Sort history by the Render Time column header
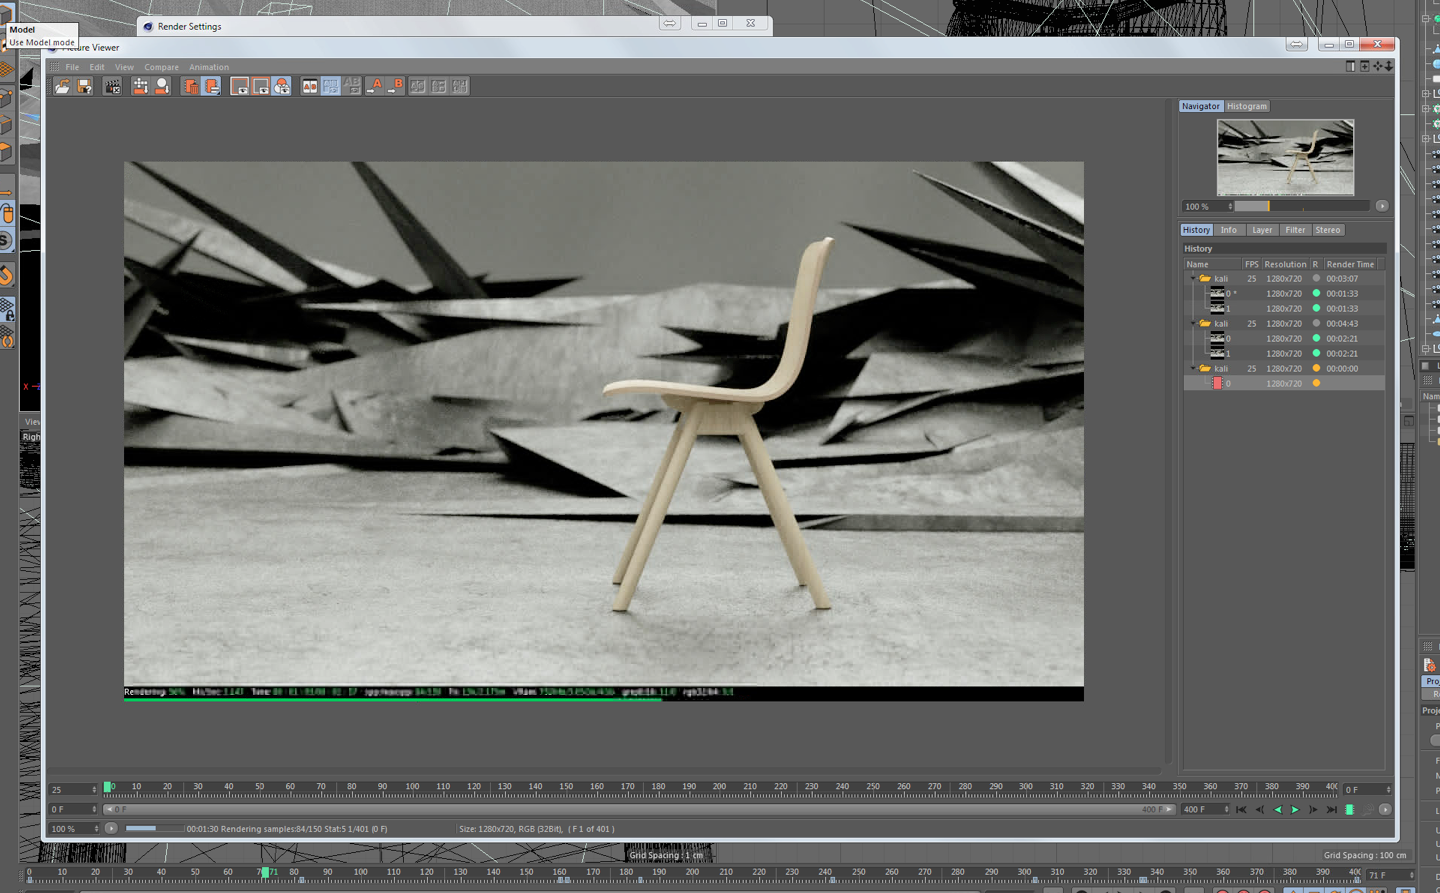The height and width of the screenshot is (893, 1440). point(1351,264)
